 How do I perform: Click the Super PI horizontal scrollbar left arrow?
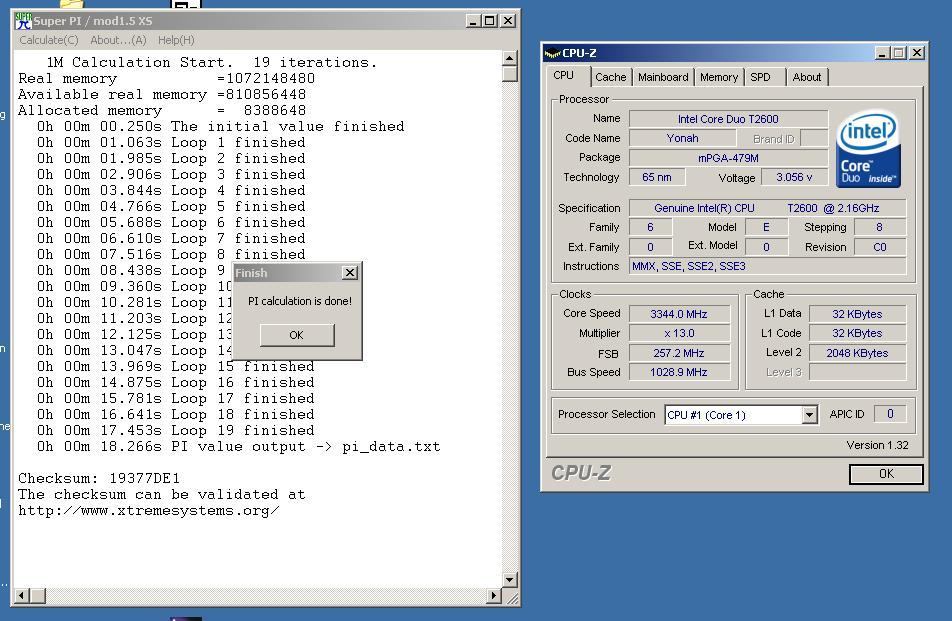point(21,596)
